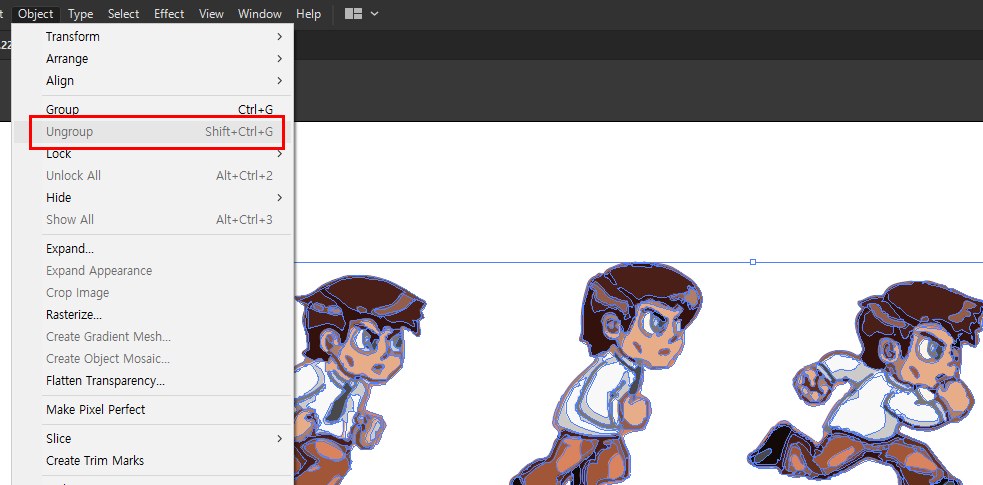Image resolution: width=983 pixels, height=485 pixels.
Task: Click the top selection bounding-box handle
Action: pyautogui.click(x=753, y=262)
